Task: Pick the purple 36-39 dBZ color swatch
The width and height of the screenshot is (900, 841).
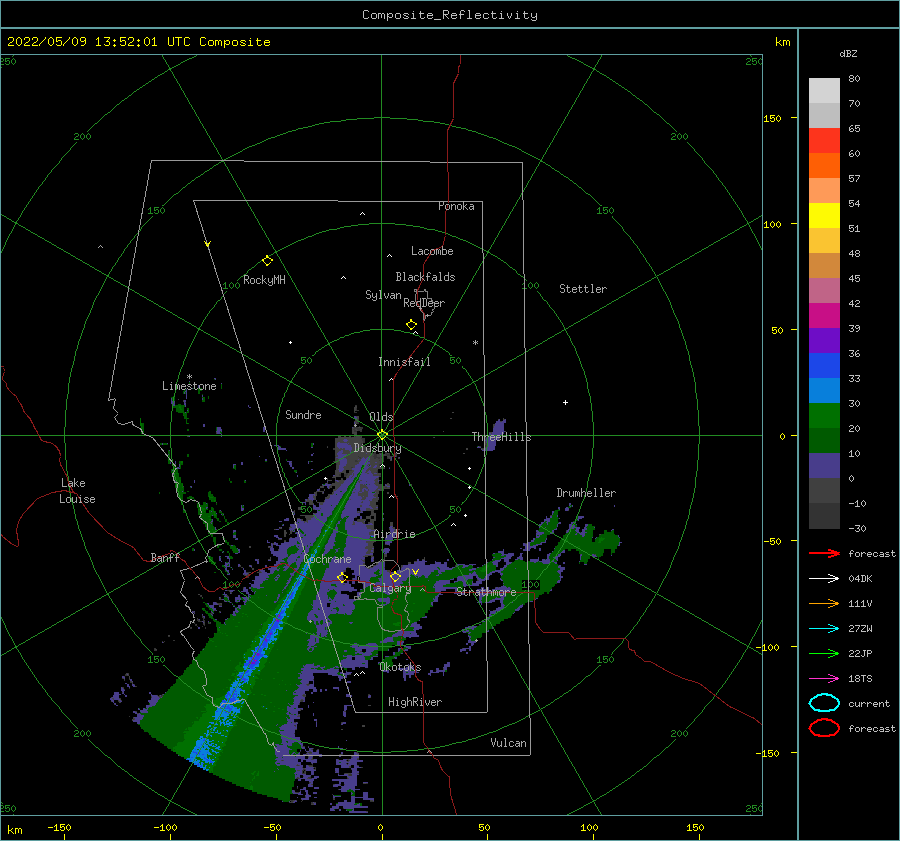Action: [824, 340]
